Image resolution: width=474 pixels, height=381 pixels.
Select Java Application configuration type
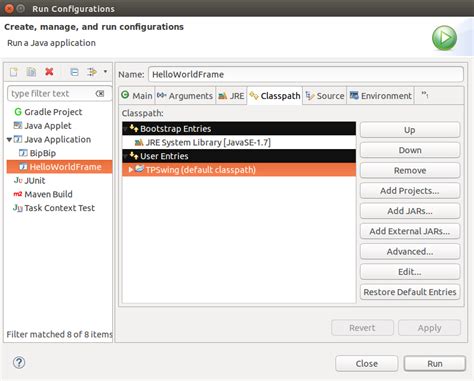tap(57, 139)
